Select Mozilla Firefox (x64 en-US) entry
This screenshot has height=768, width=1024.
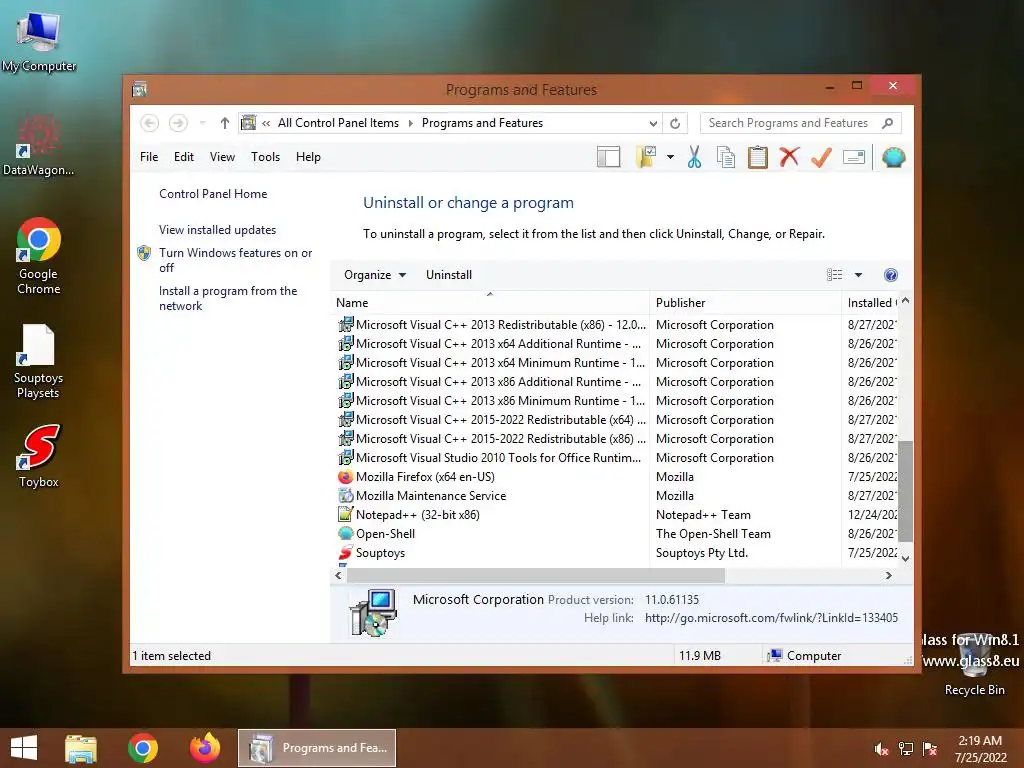[x=425, y=477]
